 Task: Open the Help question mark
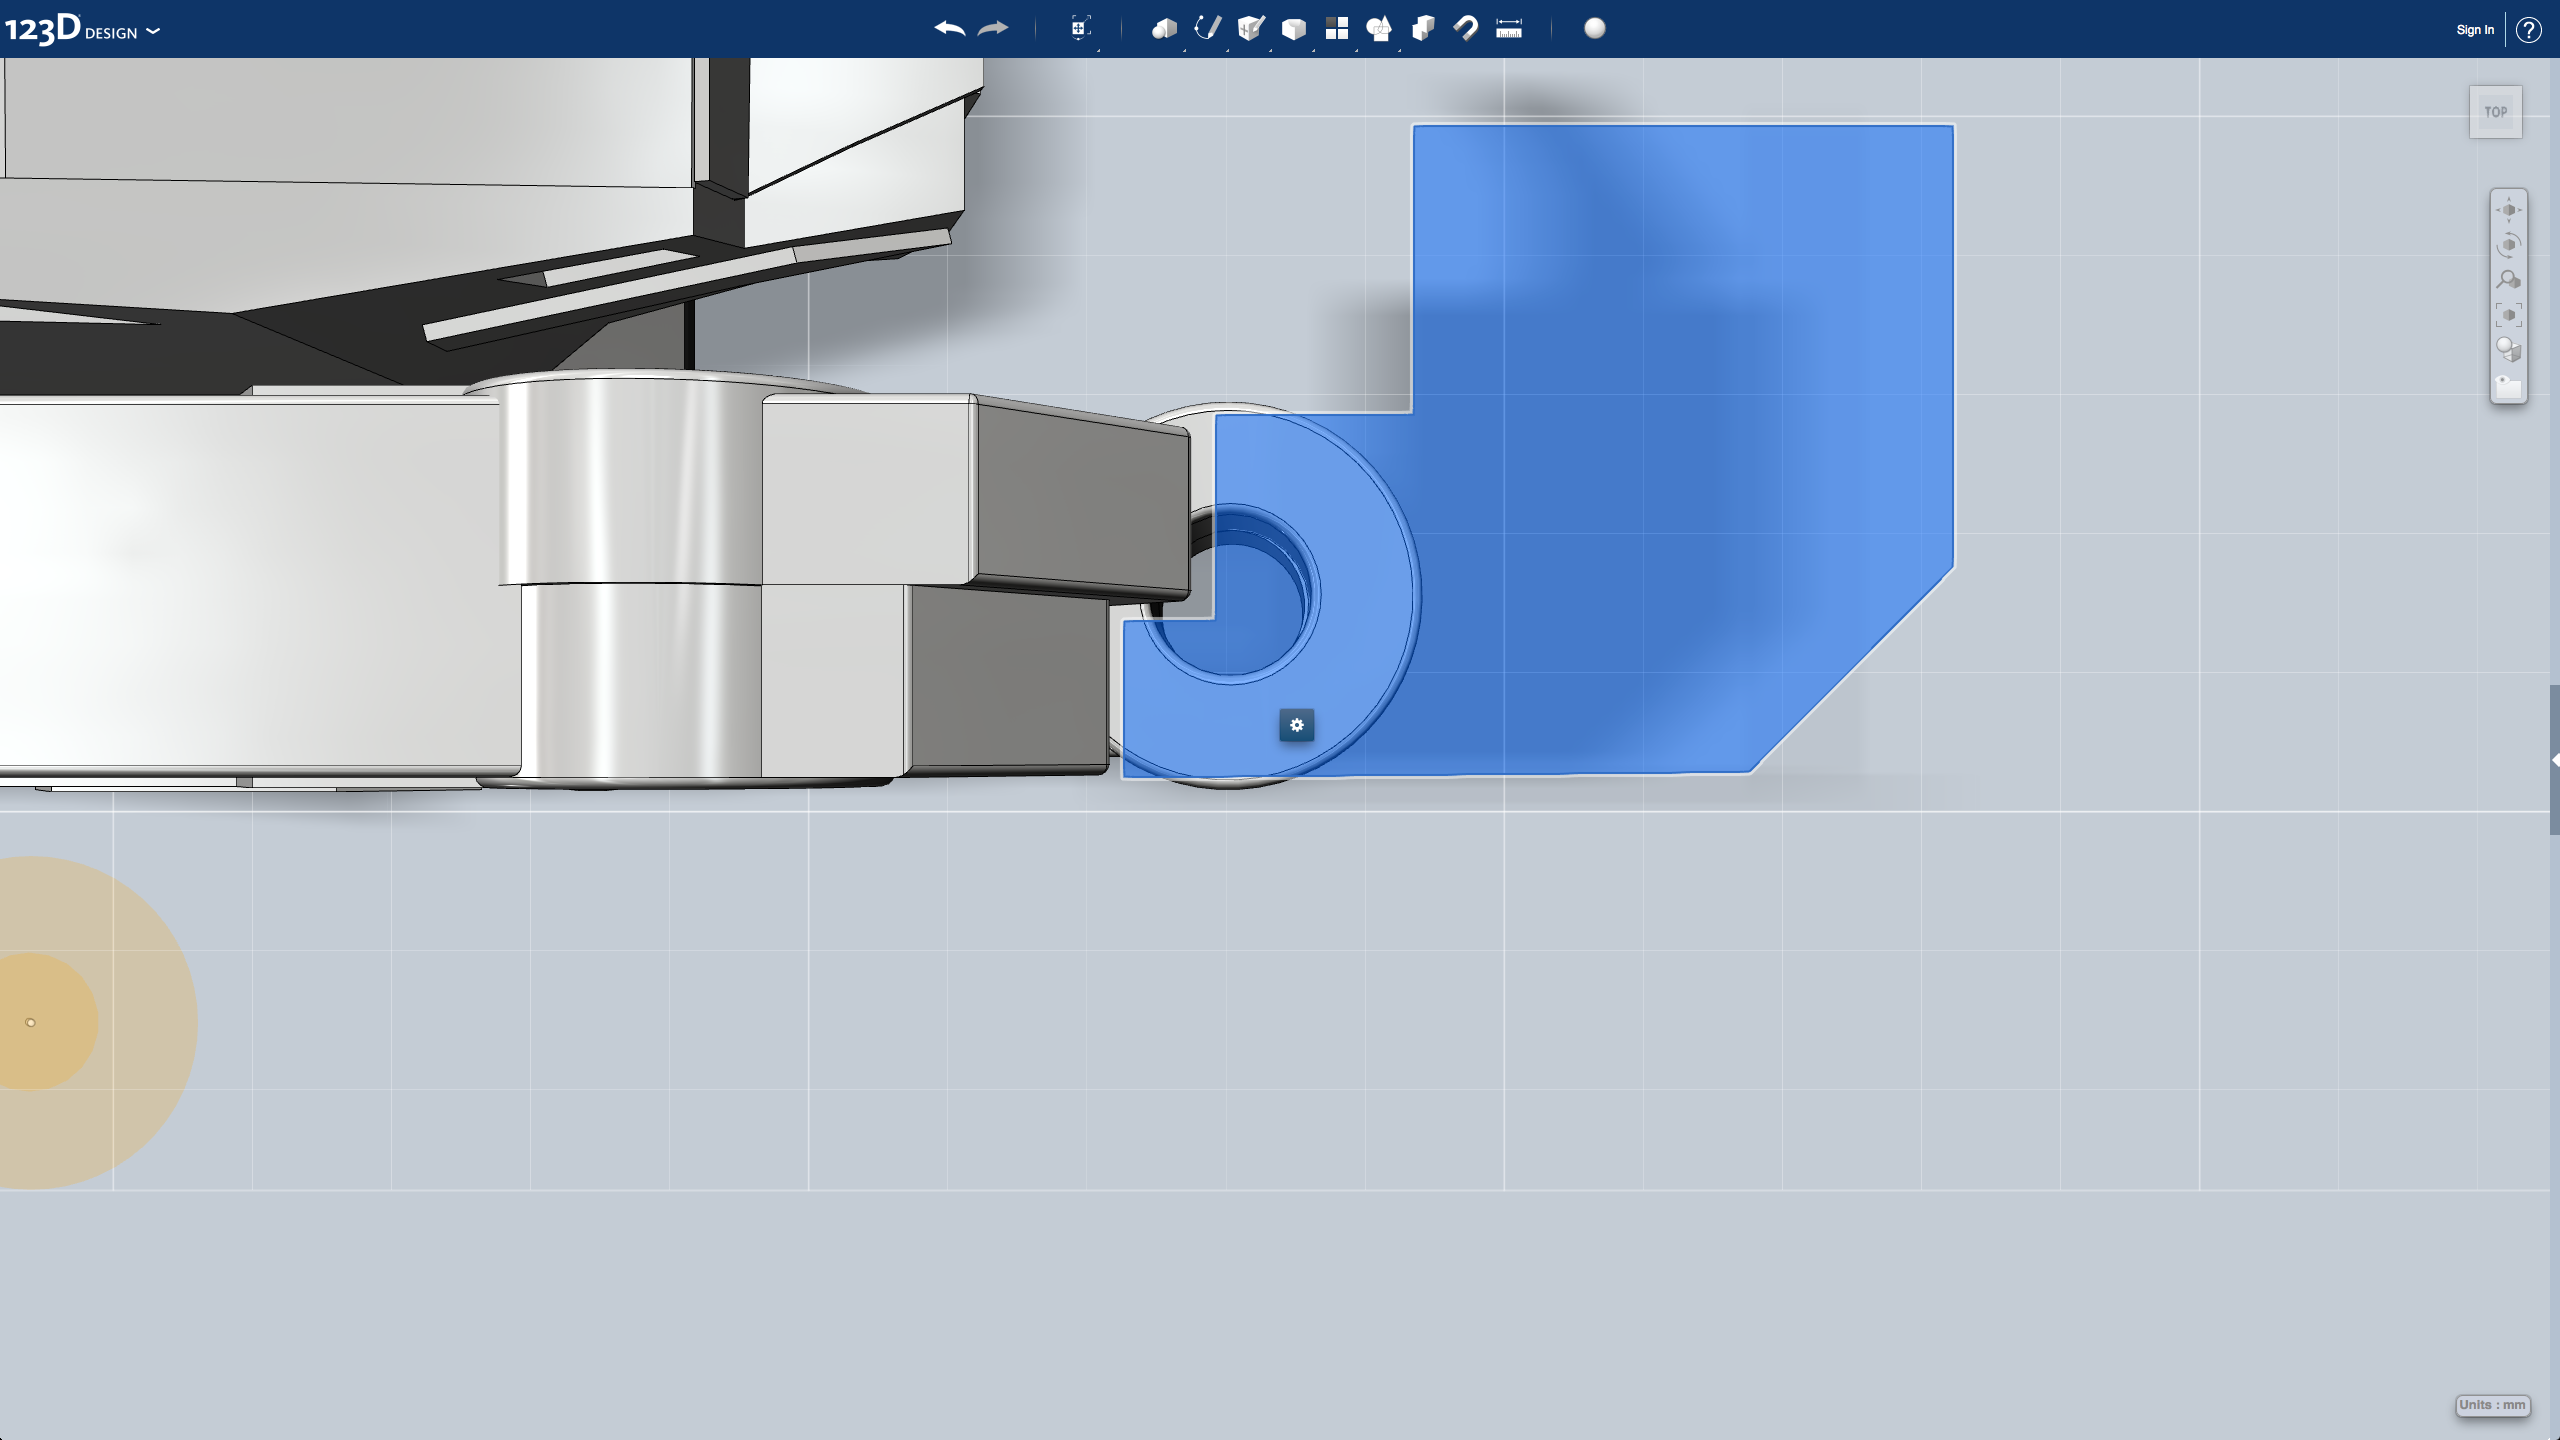(x=2531, y=29)
